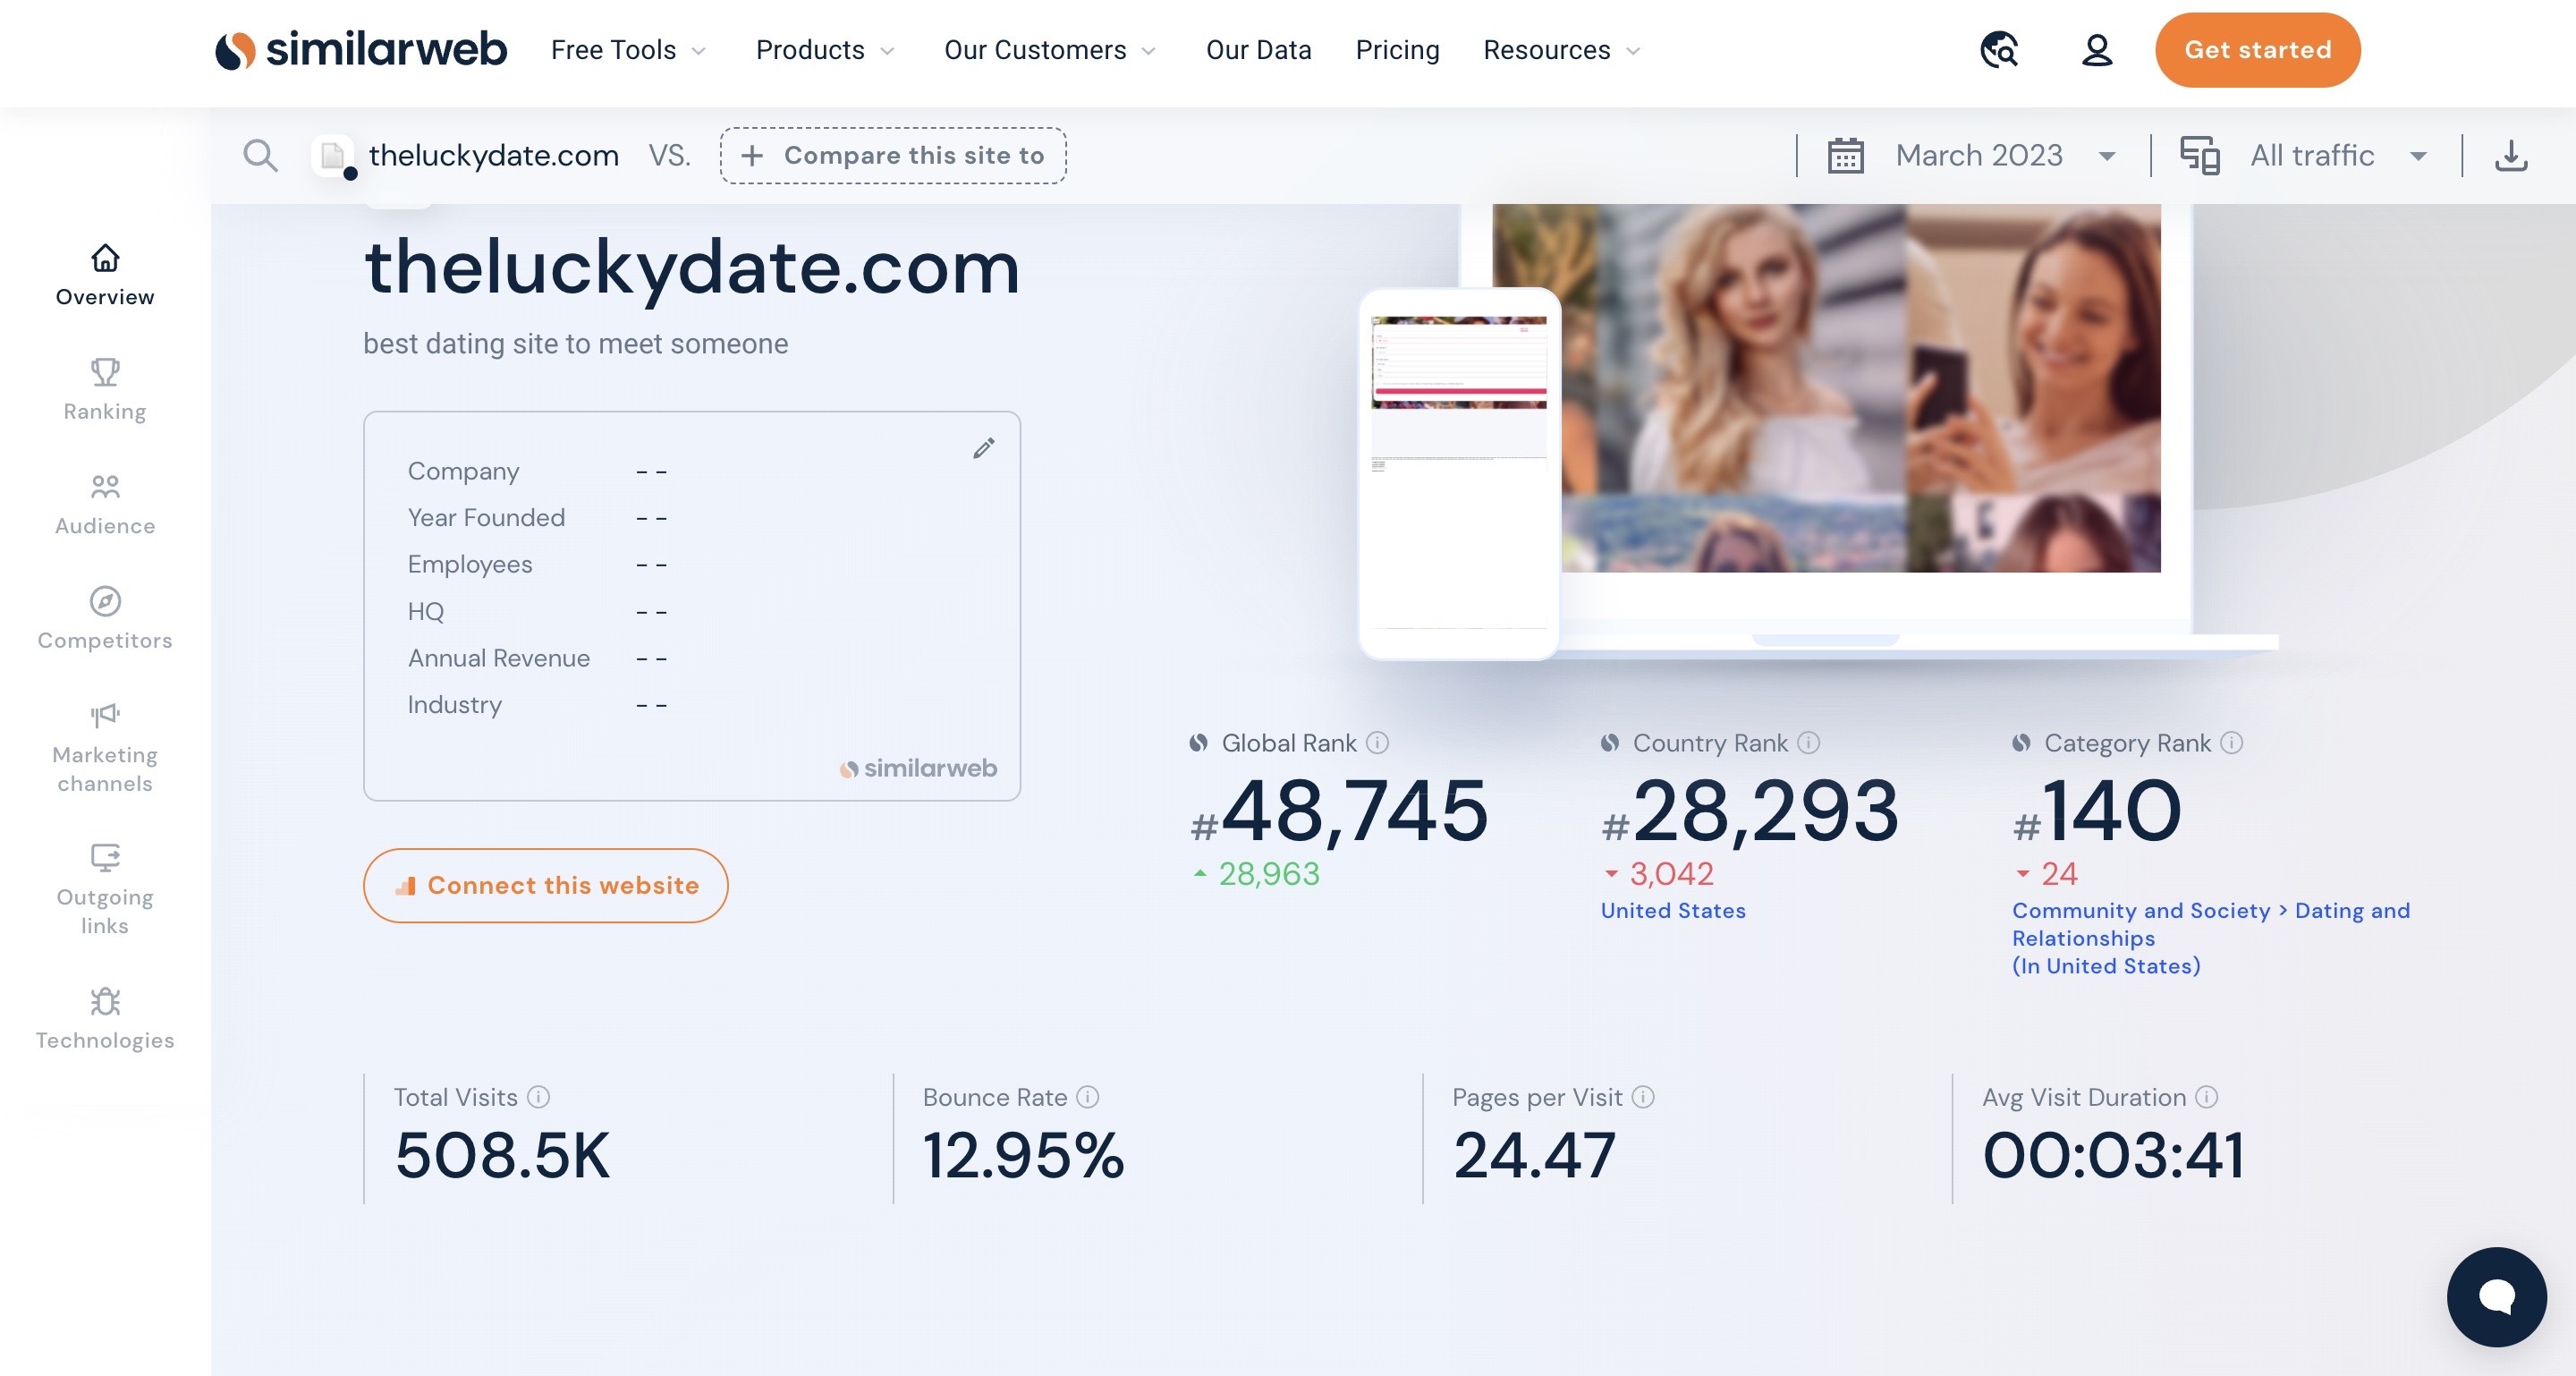2576x1376 pixels.
Task: Click the HQ row label
Action: [x=425, y=611]
